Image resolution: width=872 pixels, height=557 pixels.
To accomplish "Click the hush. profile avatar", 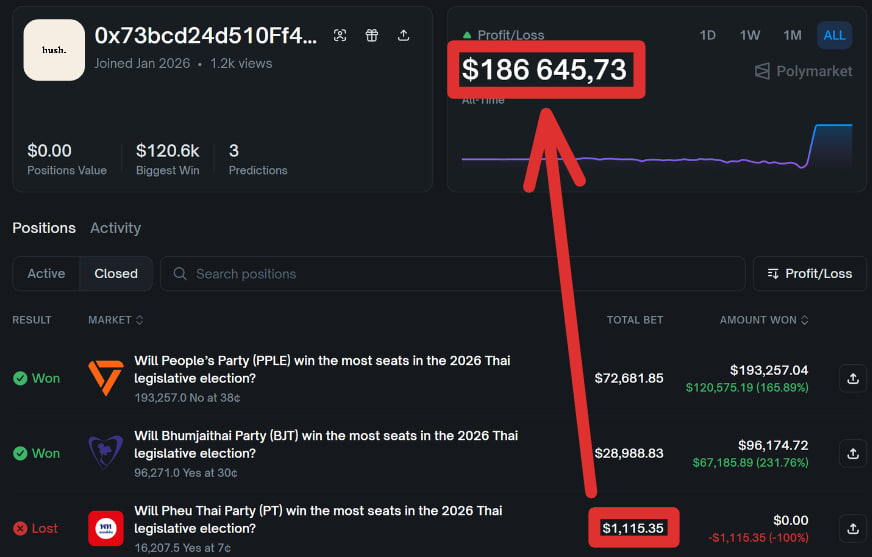I will (54, 50).
